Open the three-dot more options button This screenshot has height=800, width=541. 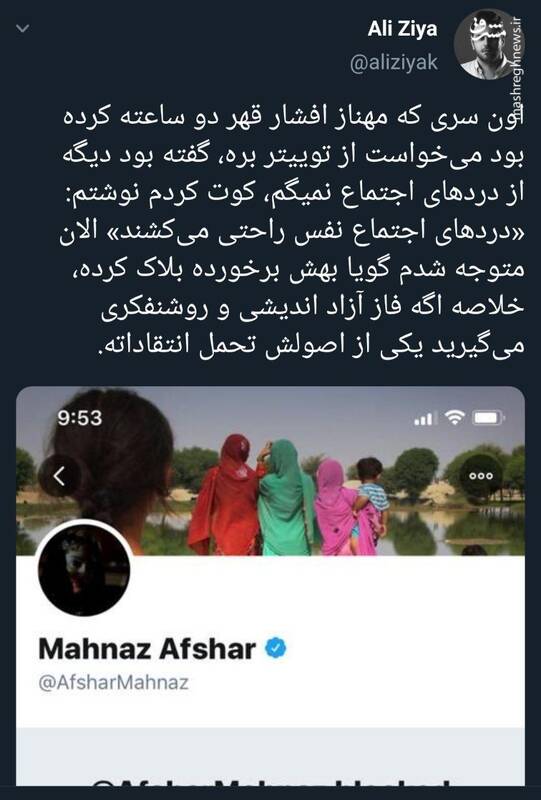coord(481,476)
